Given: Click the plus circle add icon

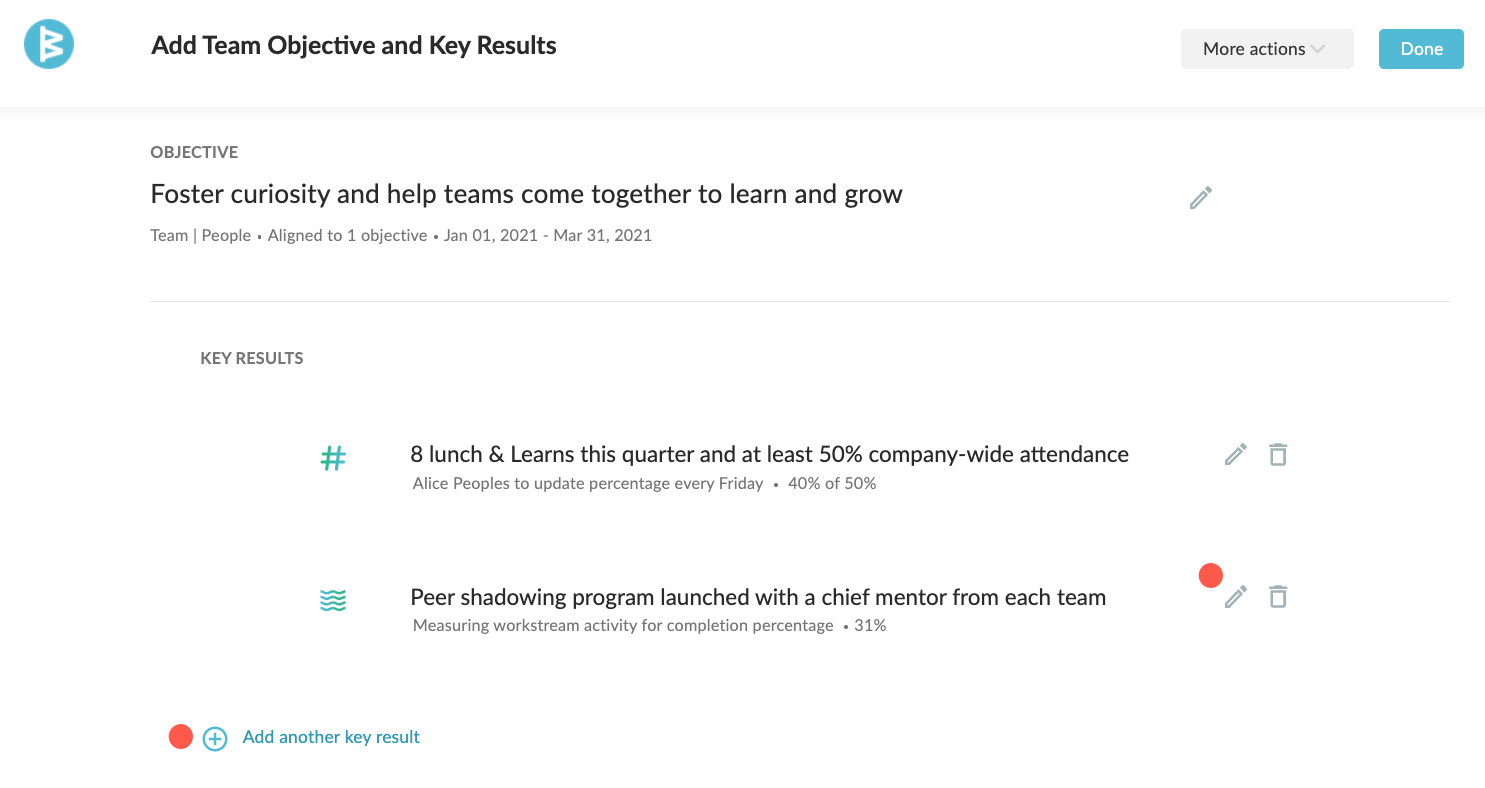Looking at the screenshot, I should 215,739.
